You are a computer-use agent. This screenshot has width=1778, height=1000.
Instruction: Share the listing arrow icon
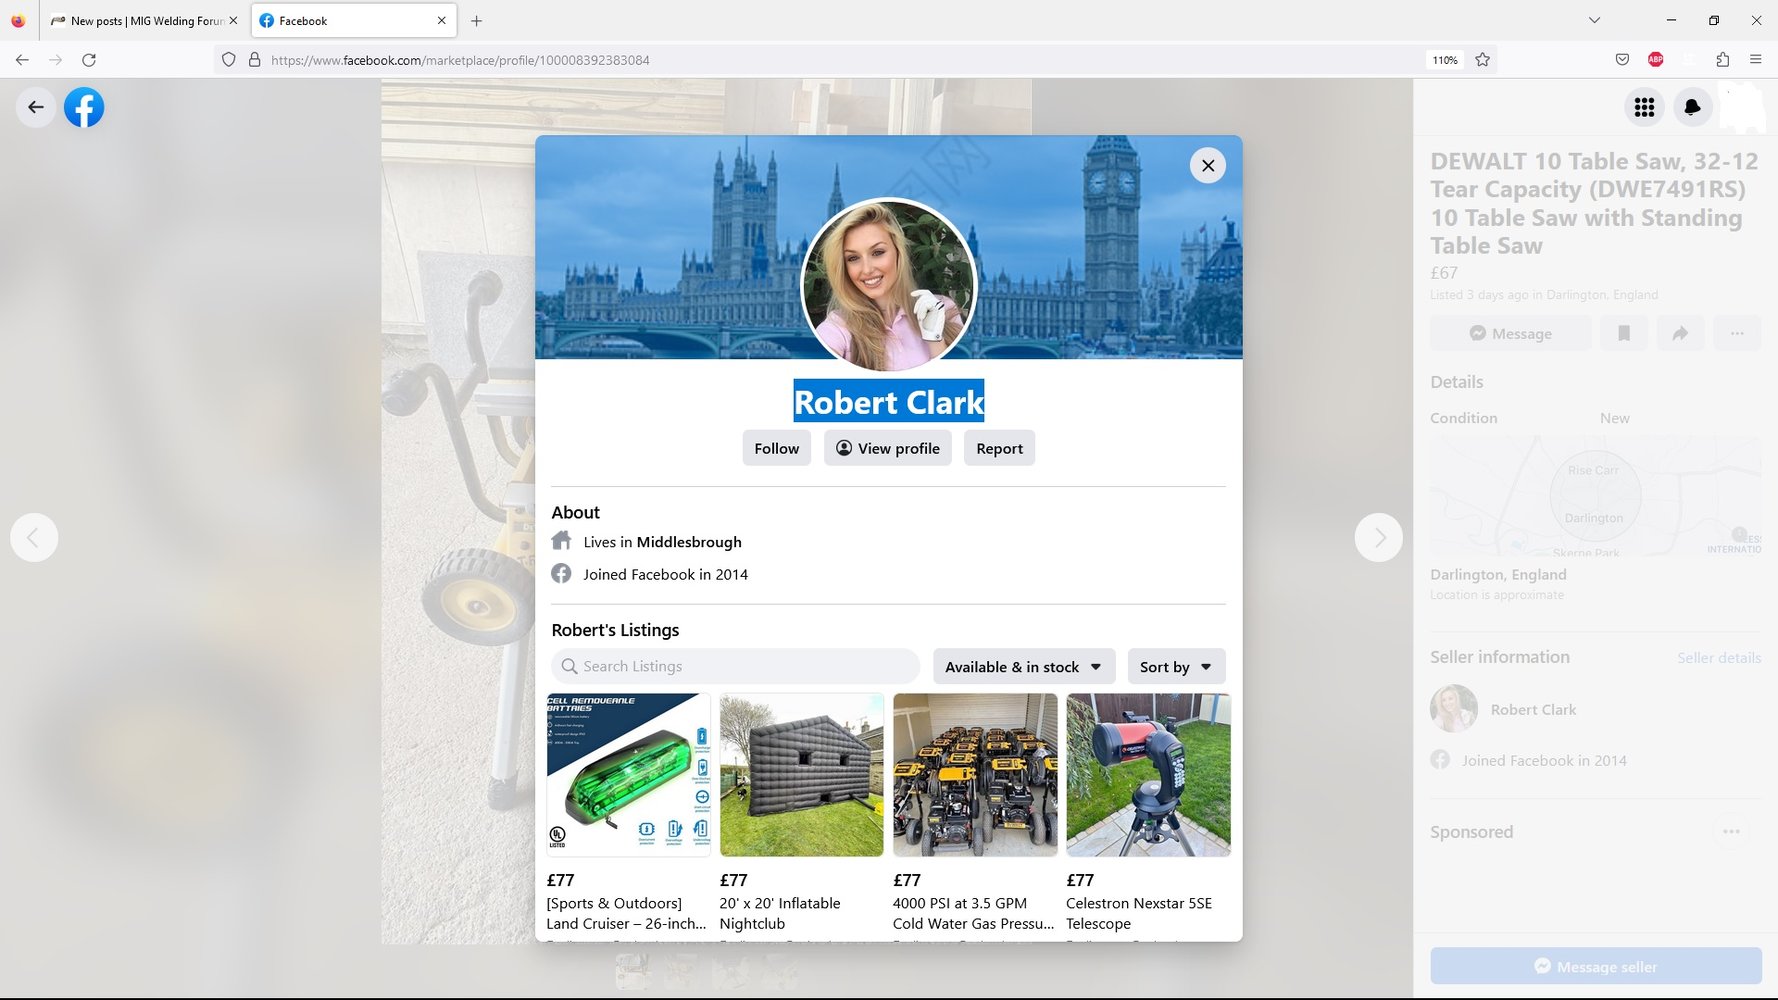(1680, 333)
